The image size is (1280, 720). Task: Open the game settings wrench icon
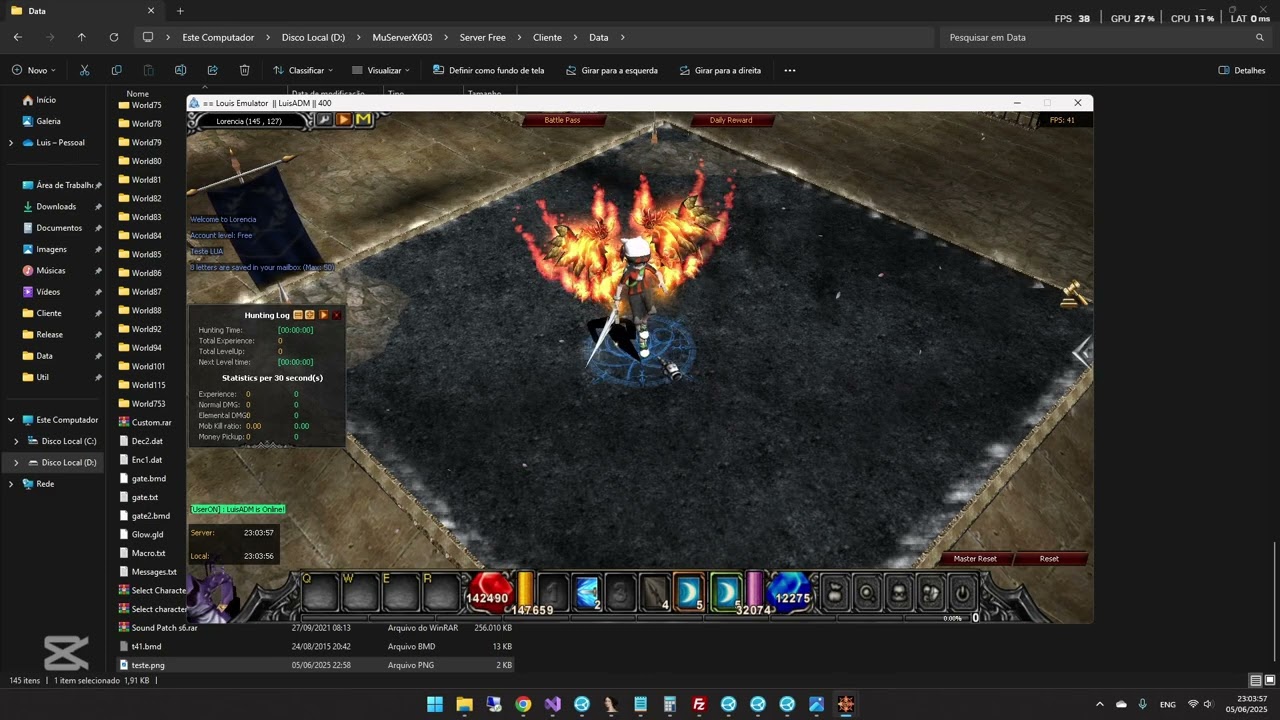324,120
